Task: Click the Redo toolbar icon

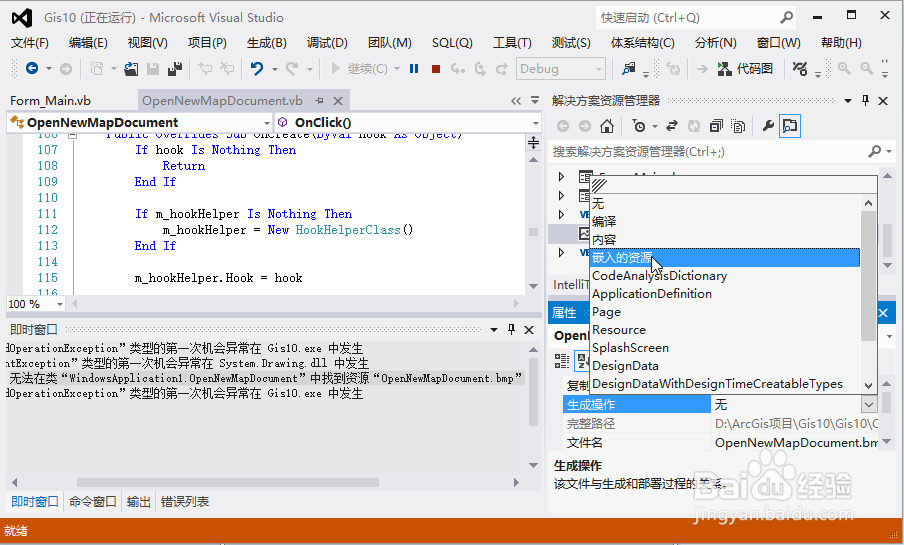Action: point(292,69)
